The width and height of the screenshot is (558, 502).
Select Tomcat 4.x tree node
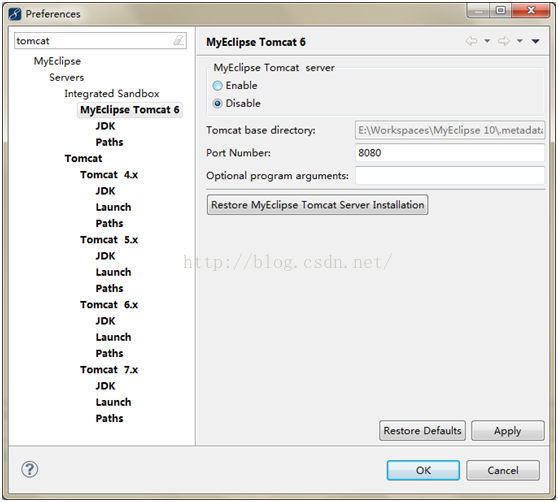pos(109,175)
